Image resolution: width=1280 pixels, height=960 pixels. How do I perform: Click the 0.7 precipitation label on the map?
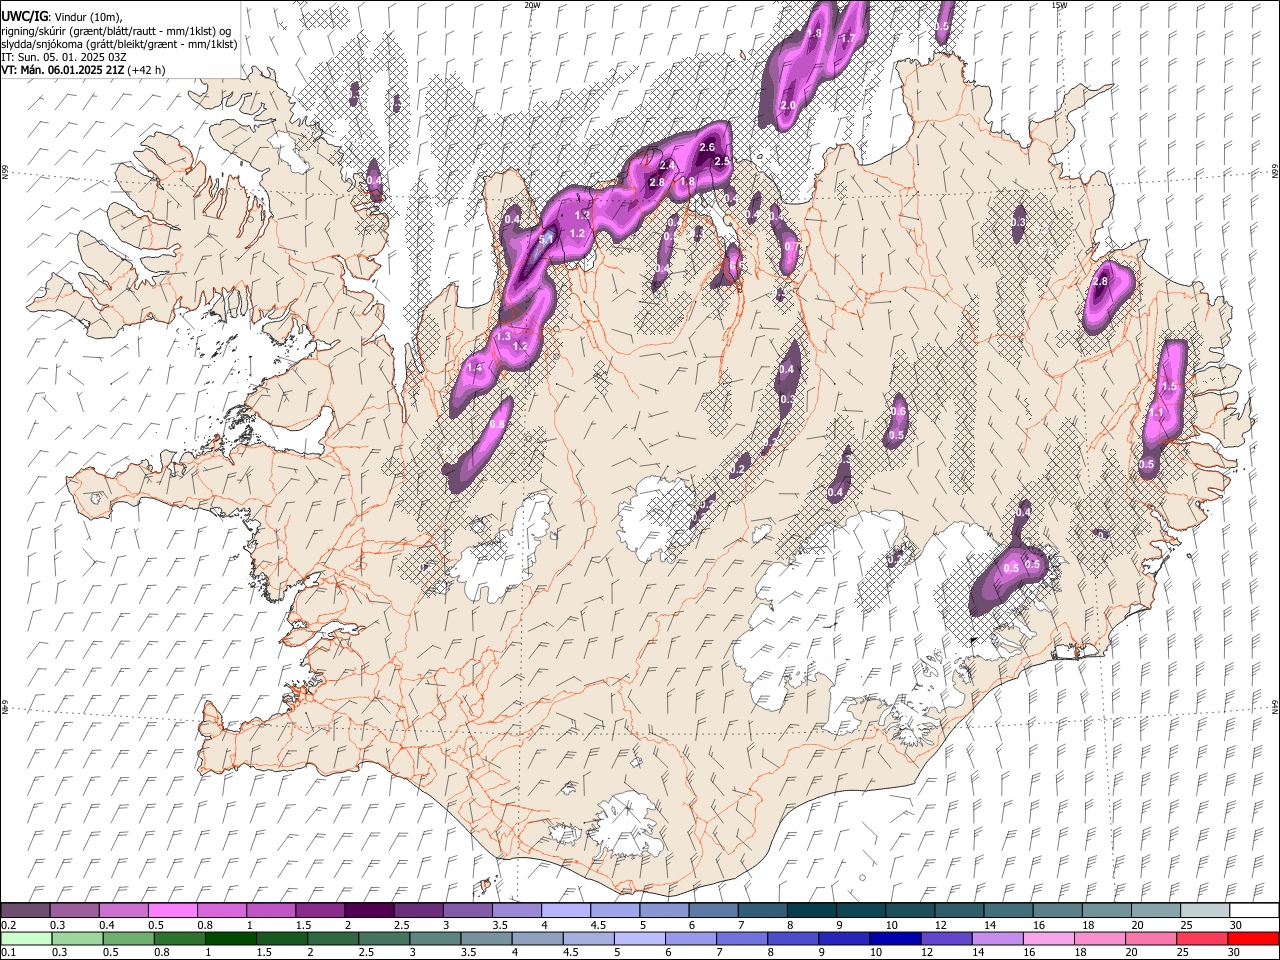click(x=792, y=246)
